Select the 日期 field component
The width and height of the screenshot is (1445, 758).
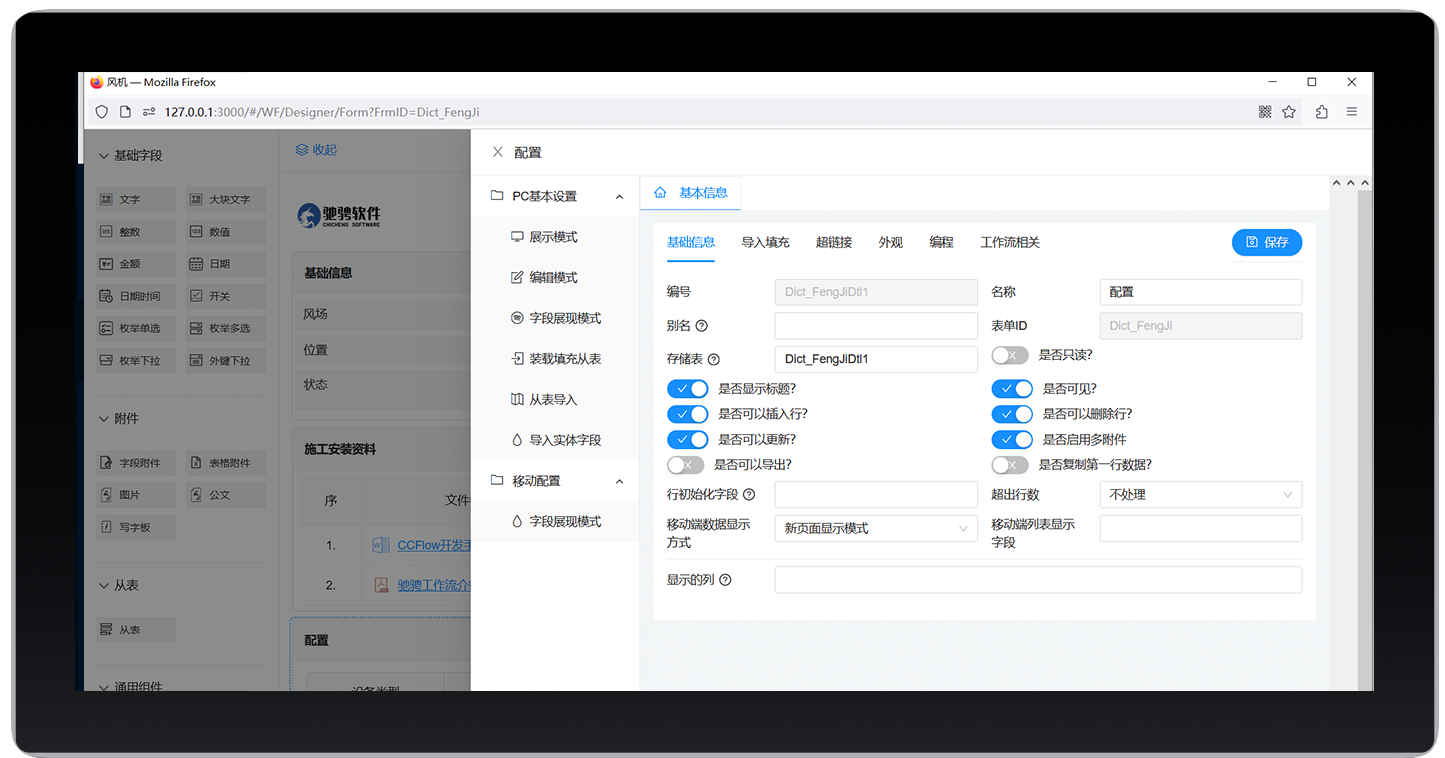pyautogui.click(x=226, y=264)
